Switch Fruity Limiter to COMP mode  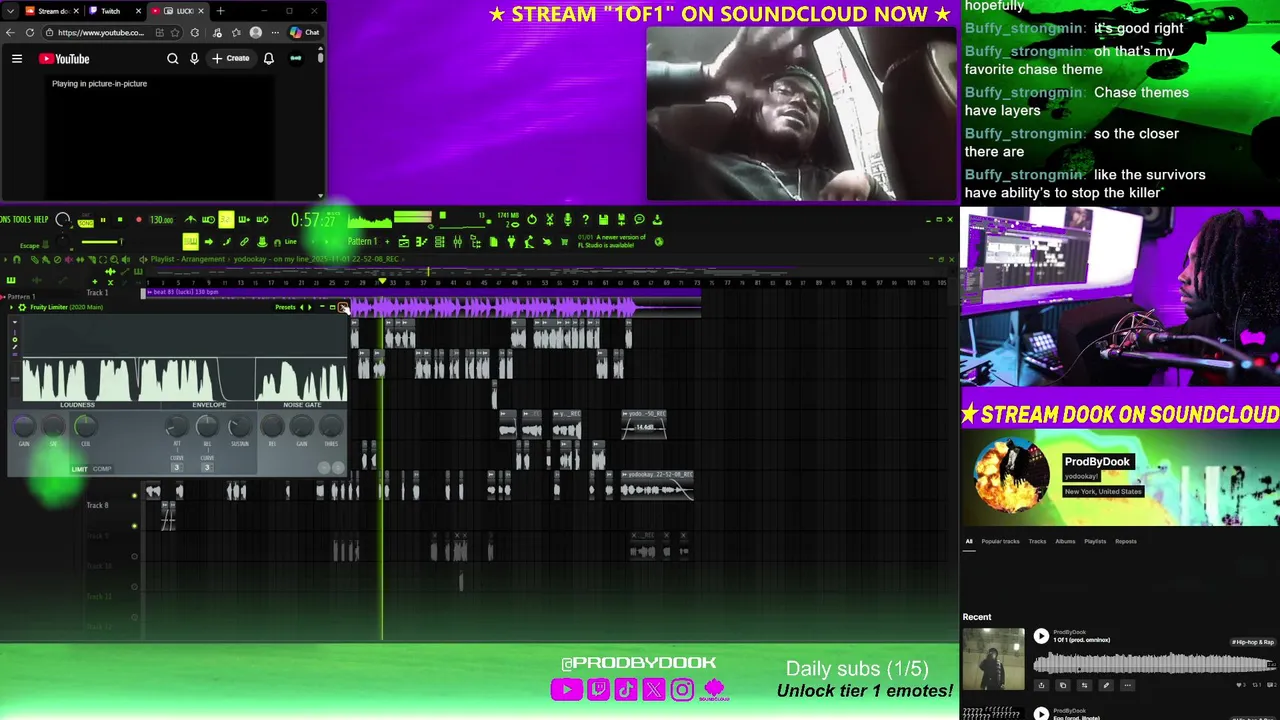(x=102, y=469)
